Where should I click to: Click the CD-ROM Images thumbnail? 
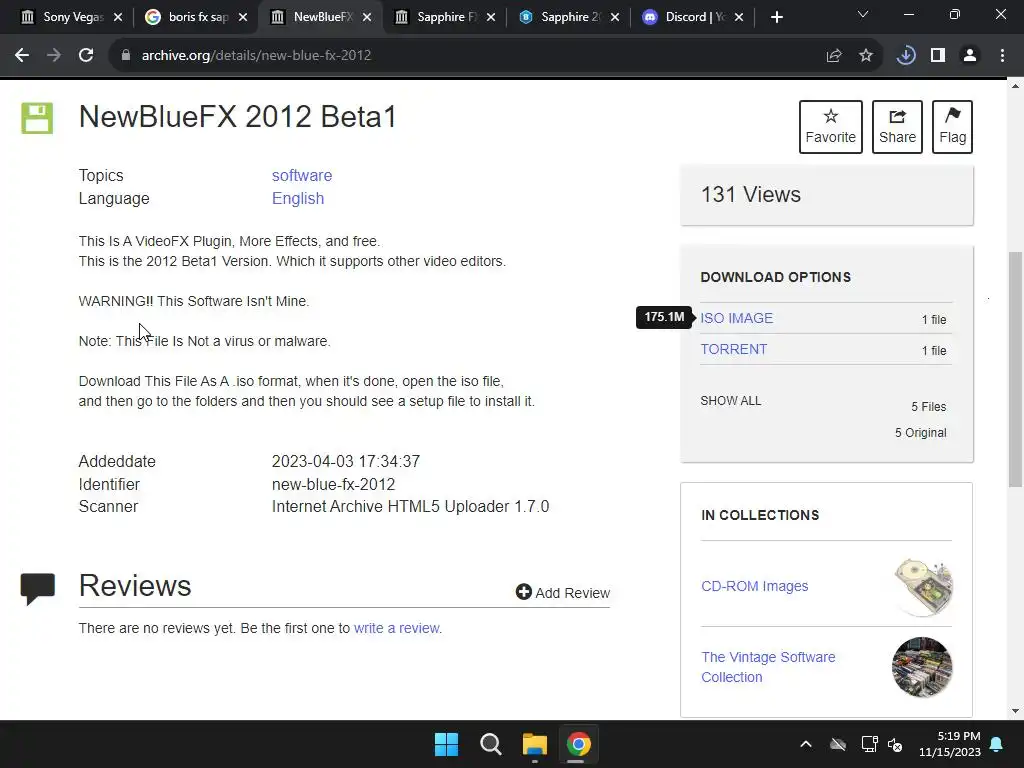[922, 587]
